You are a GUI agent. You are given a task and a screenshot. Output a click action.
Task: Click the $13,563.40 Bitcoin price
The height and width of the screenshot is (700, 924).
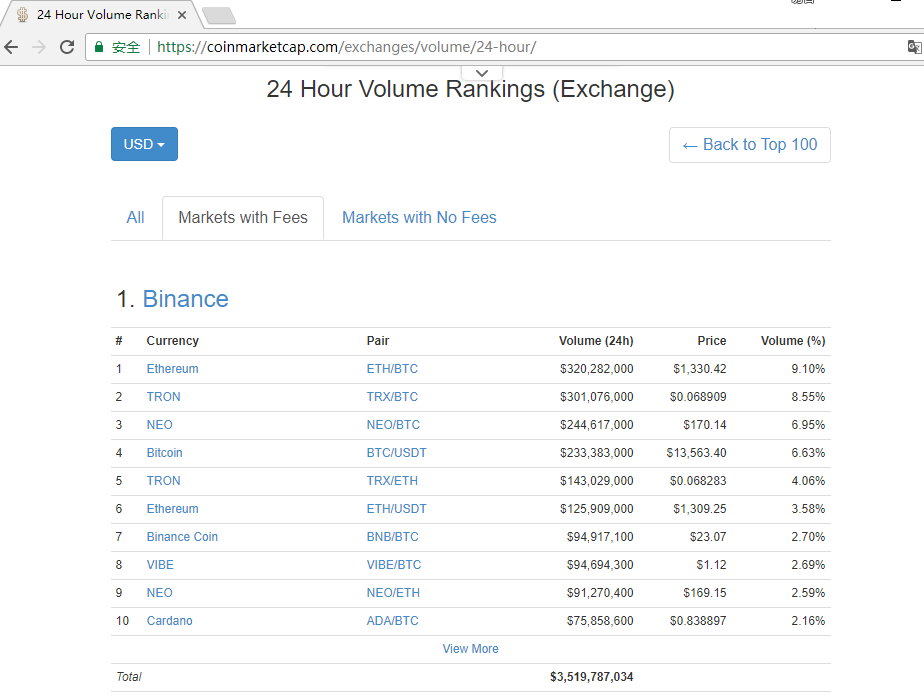point(697,453)
